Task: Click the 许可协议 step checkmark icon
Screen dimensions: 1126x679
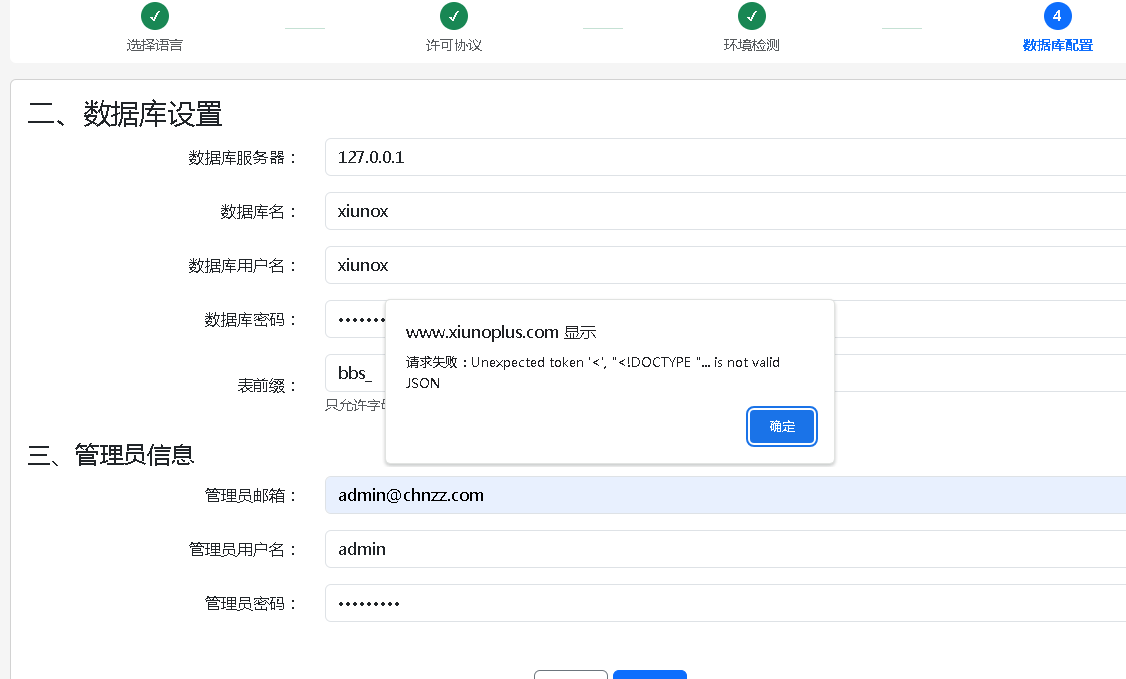Action: coord(453,16)
